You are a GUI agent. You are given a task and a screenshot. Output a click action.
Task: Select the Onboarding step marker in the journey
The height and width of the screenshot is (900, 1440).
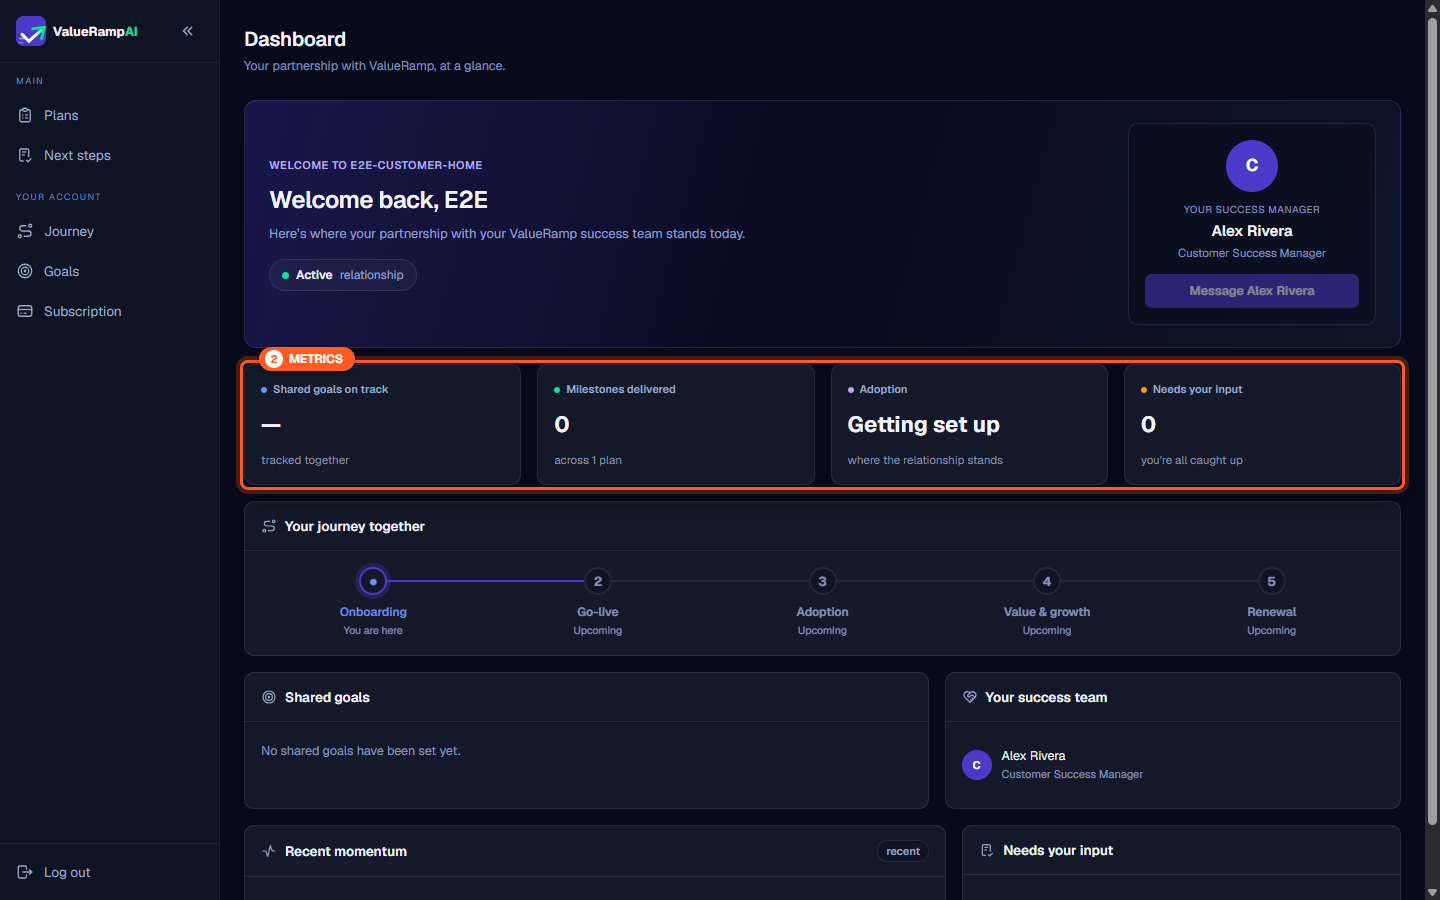pyautogui.click(x=373, y=581)
